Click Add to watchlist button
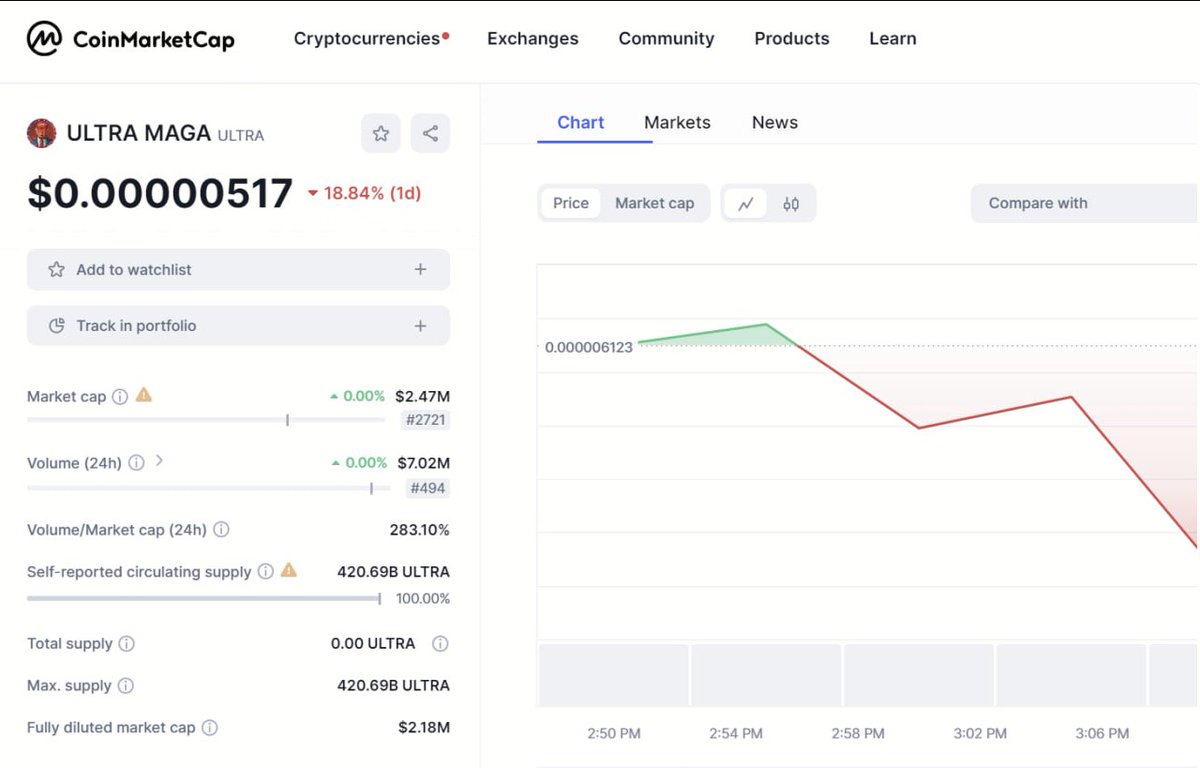 coord(238,270)
